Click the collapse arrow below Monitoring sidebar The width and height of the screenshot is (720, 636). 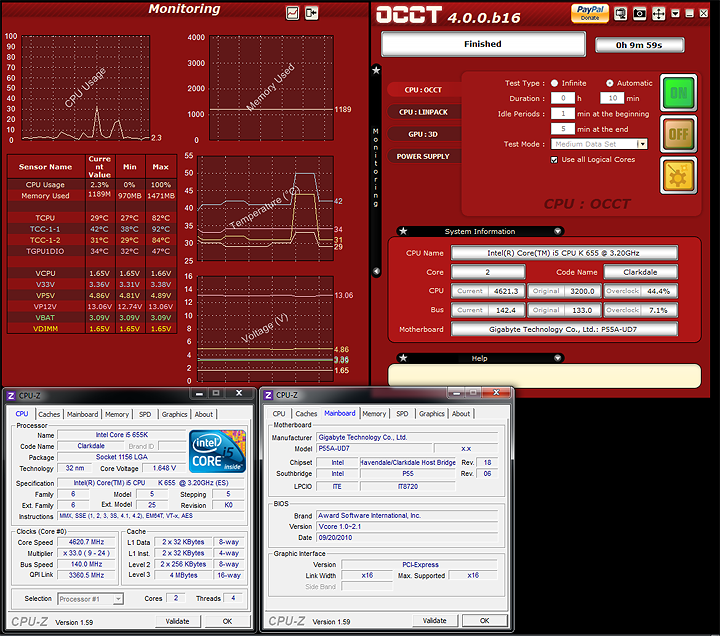[376, 271]
